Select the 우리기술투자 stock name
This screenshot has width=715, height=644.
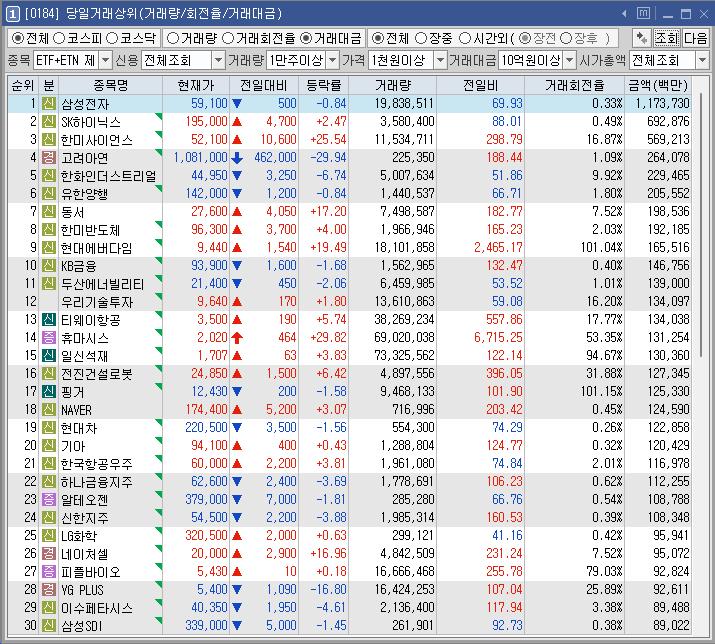coord(97,302)
